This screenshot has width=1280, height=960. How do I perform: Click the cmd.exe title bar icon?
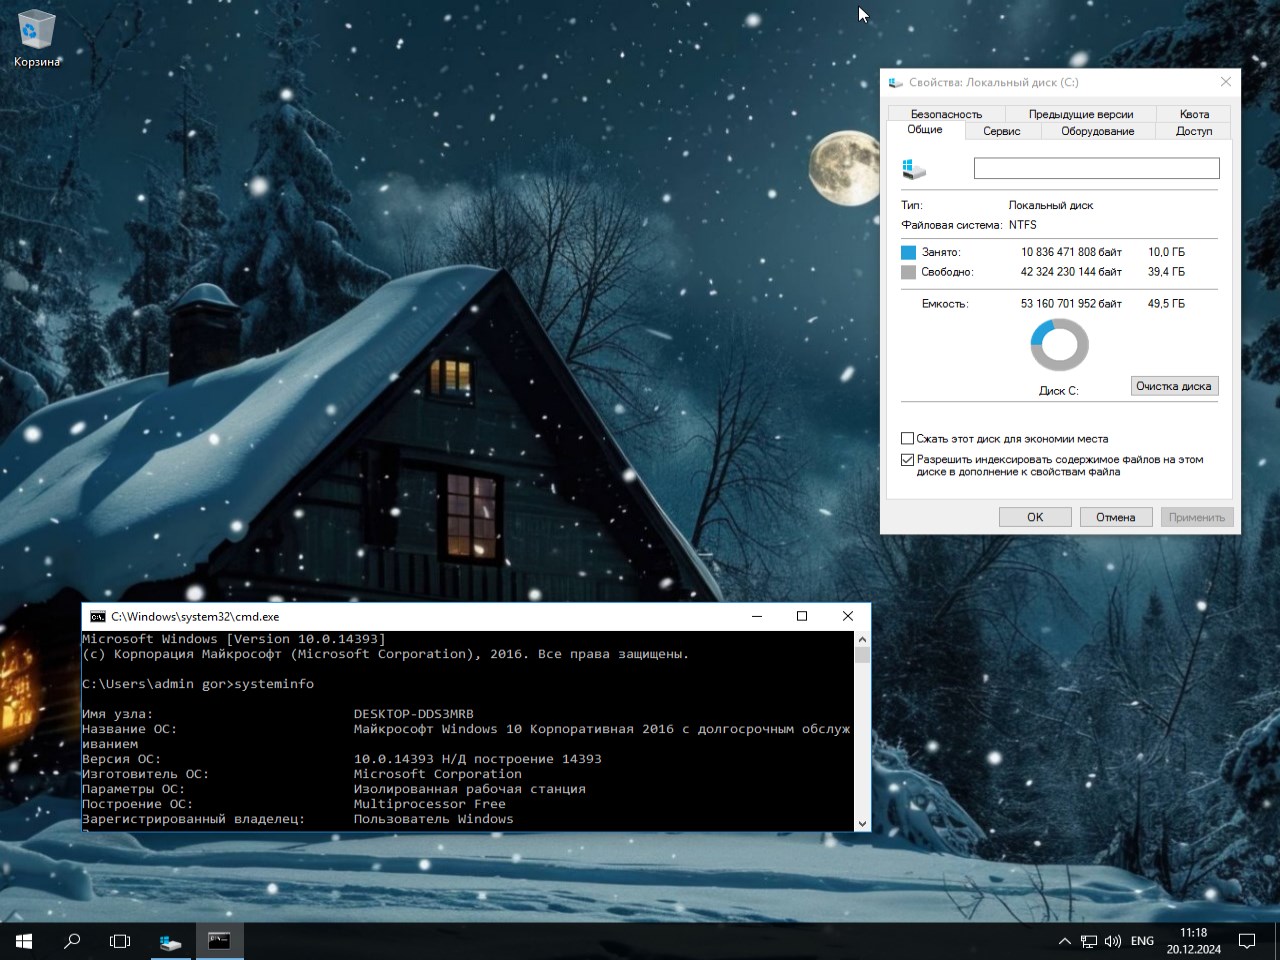click(98, 617)
